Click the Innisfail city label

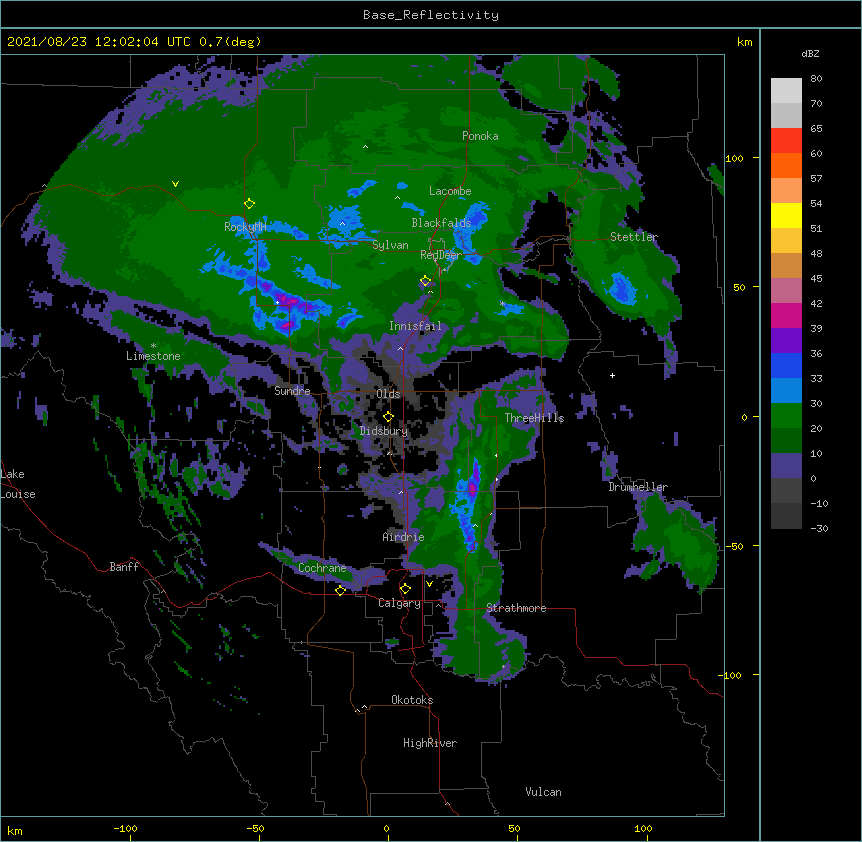415,326
